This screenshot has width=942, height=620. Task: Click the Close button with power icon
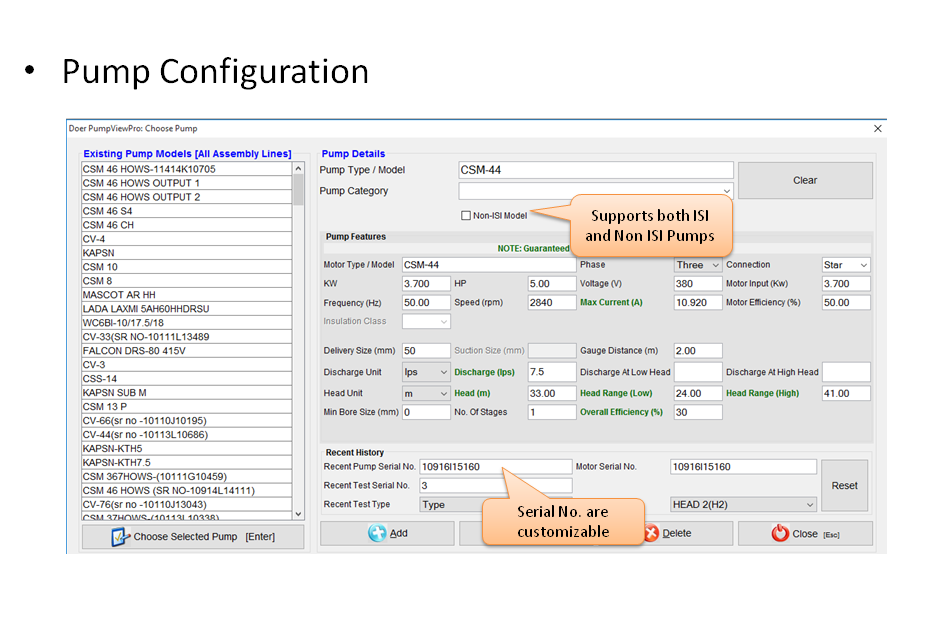point(804,533)
